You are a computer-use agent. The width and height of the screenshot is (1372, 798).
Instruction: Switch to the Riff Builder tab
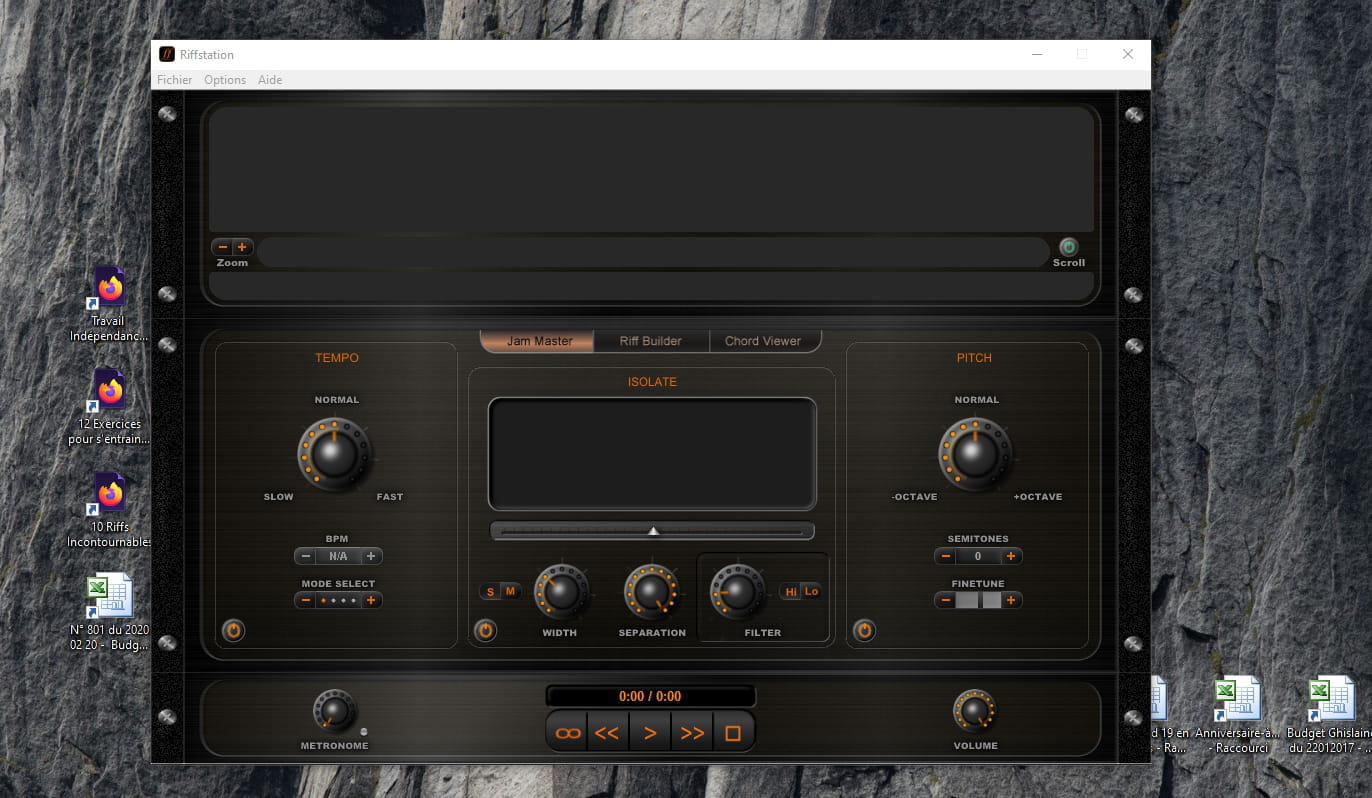[650, 341]
